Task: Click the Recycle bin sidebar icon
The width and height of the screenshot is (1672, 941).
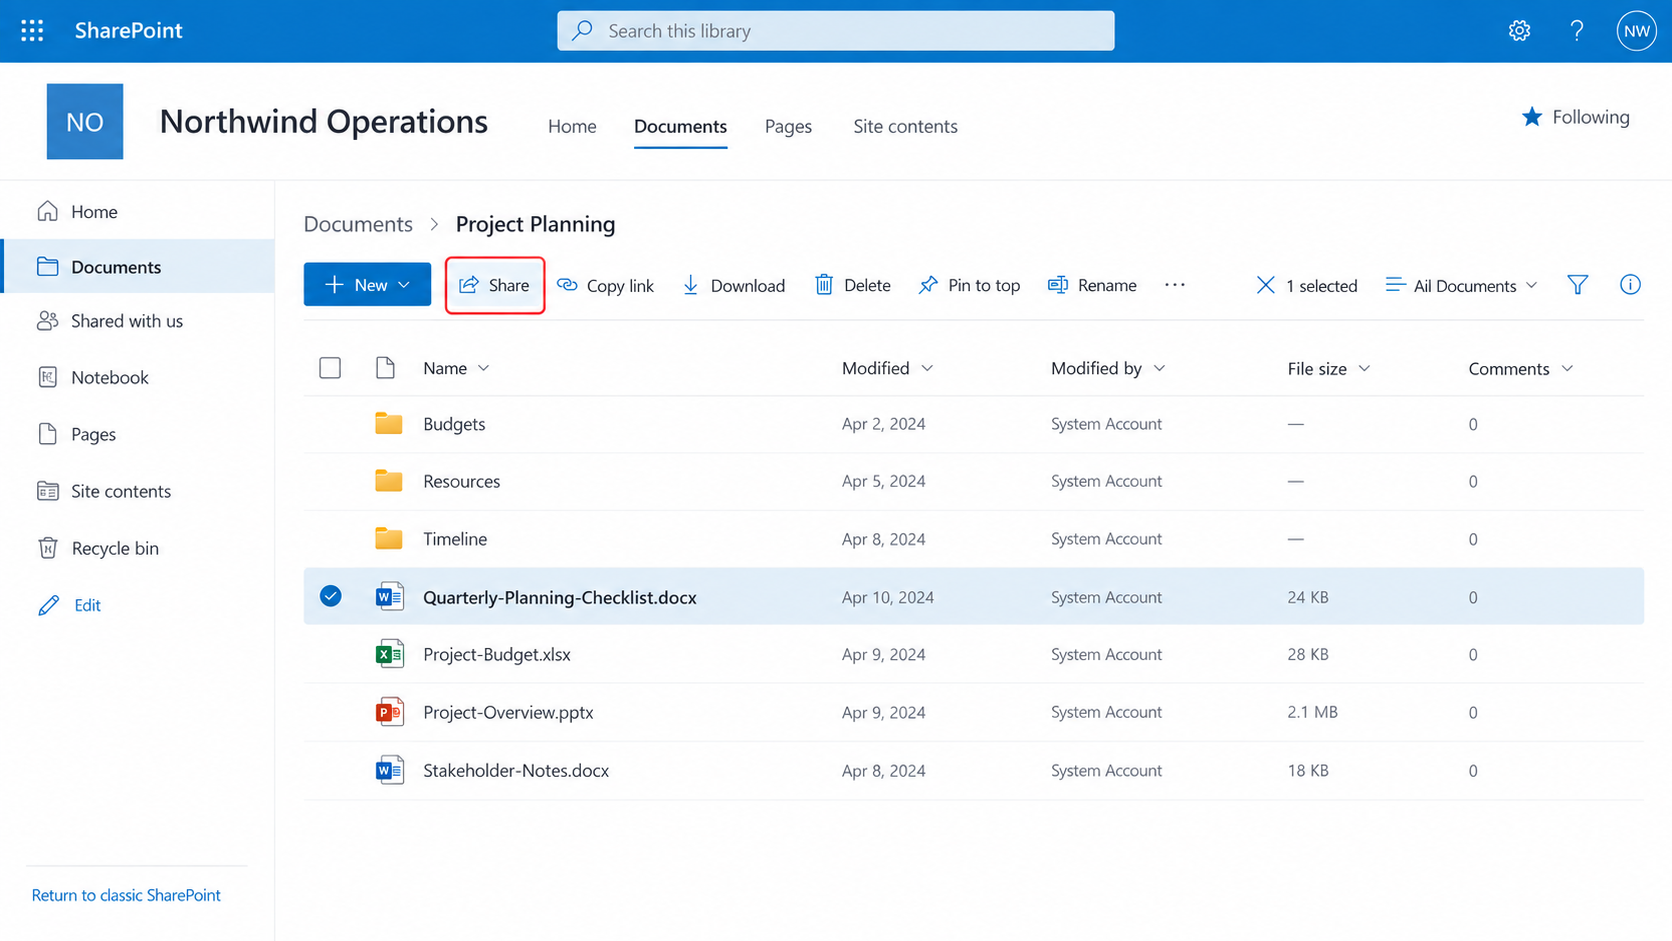Action: click(48, 548)
